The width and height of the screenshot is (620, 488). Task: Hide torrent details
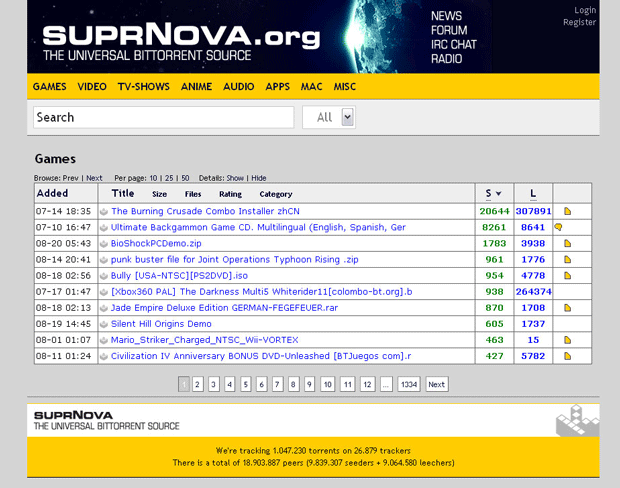[x=259, y=178]
